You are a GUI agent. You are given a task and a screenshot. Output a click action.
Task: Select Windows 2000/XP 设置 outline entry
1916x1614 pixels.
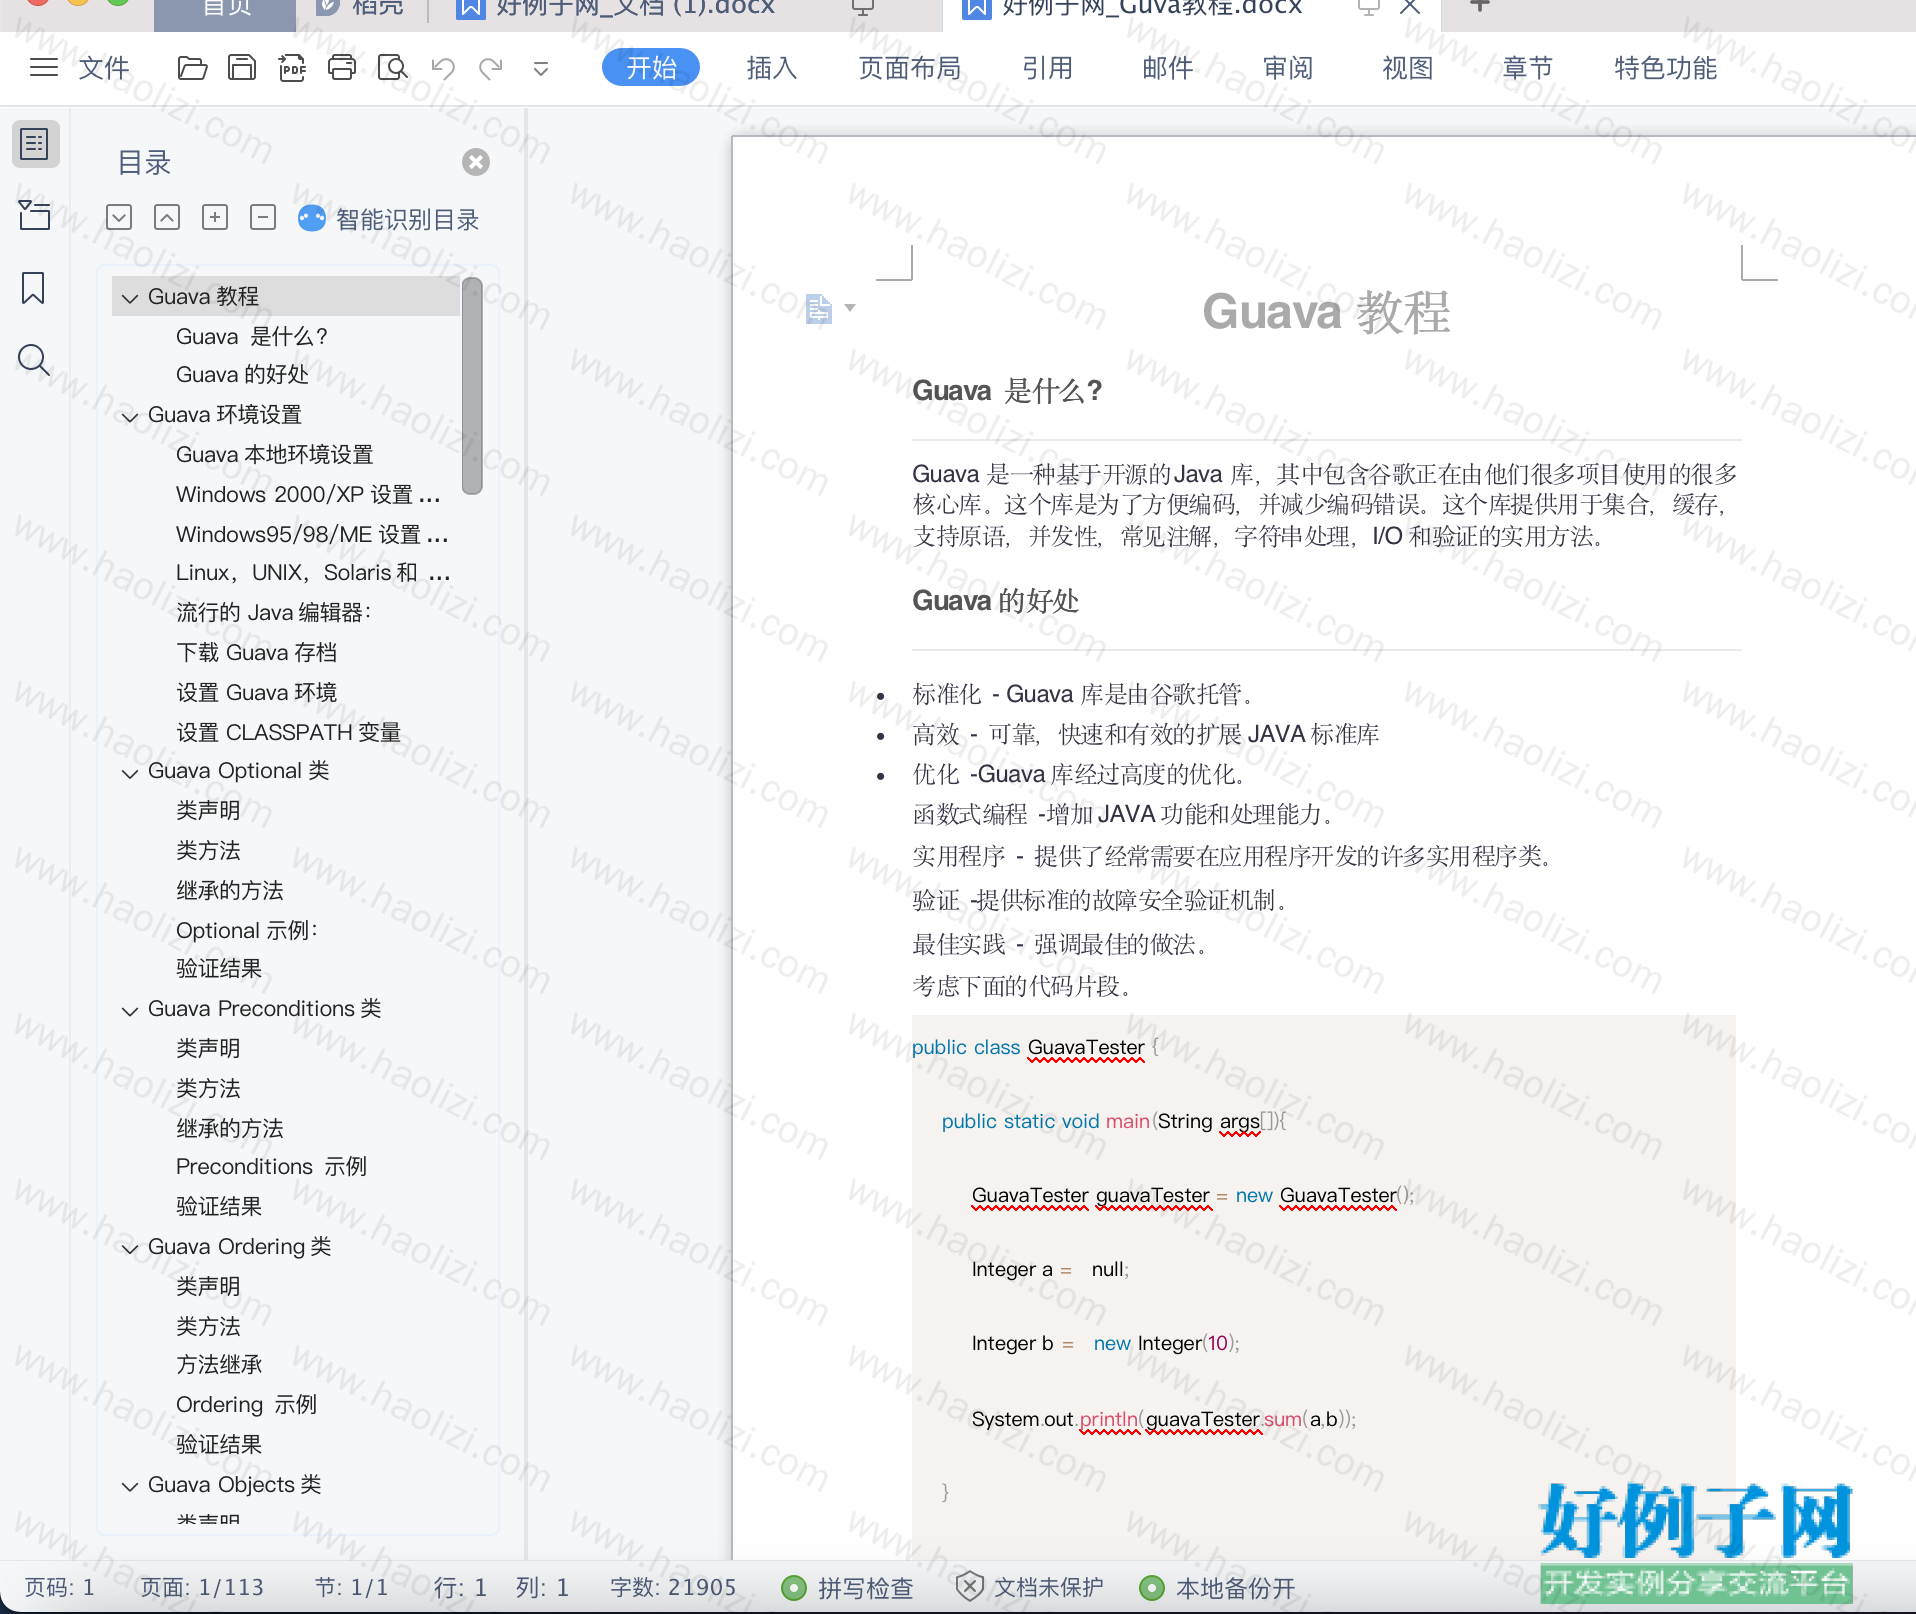pyautogui.click(x=308, y=494)
